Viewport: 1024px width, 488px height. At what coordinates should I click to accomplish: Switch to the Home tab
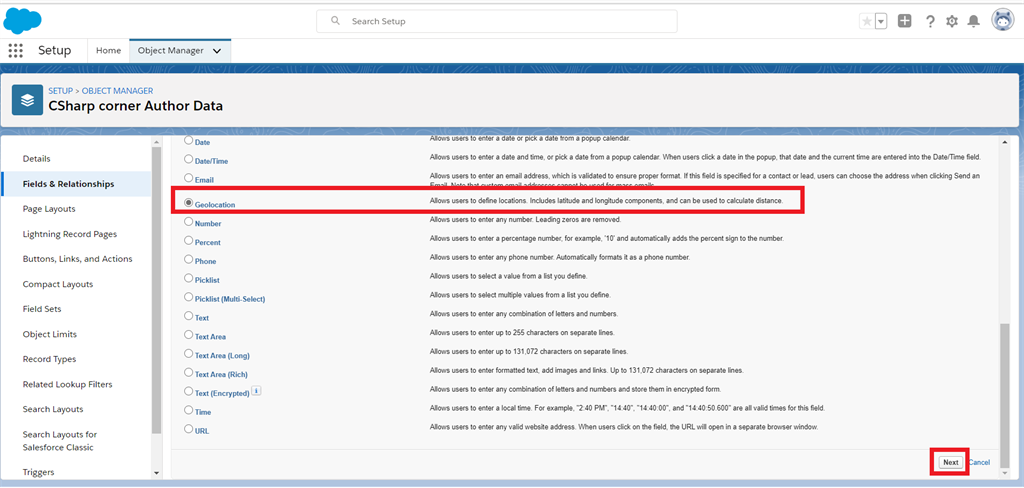point(108,50)
